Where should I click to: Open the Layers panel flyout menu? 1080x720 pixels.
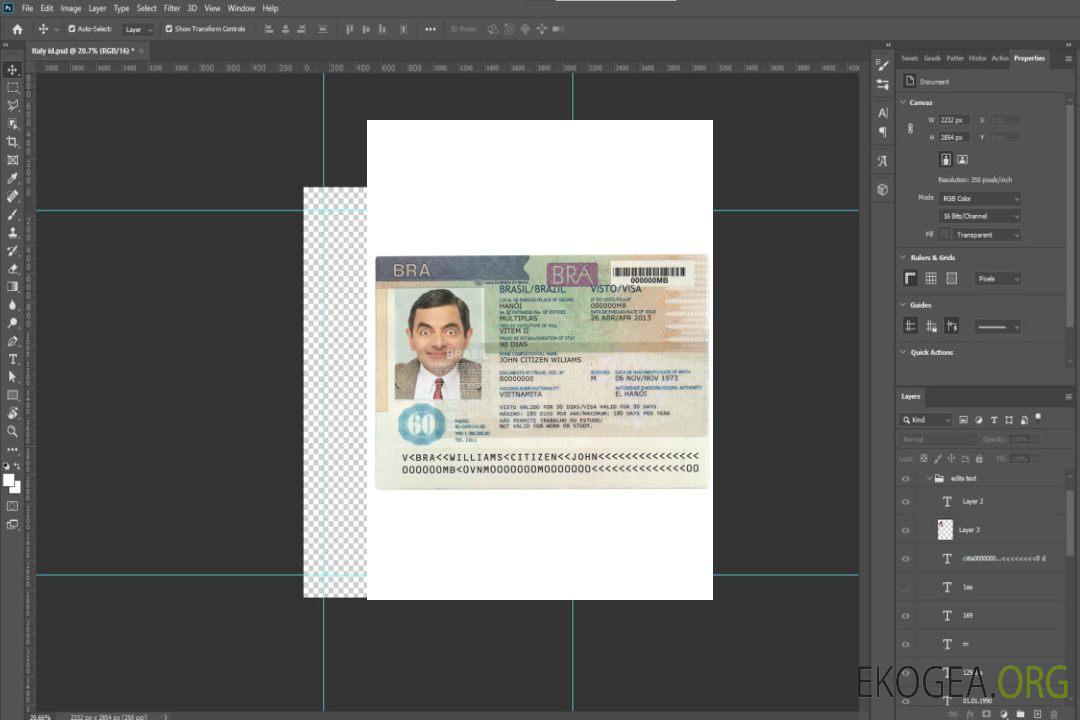pyautogui.click(x=1068, y=397)
